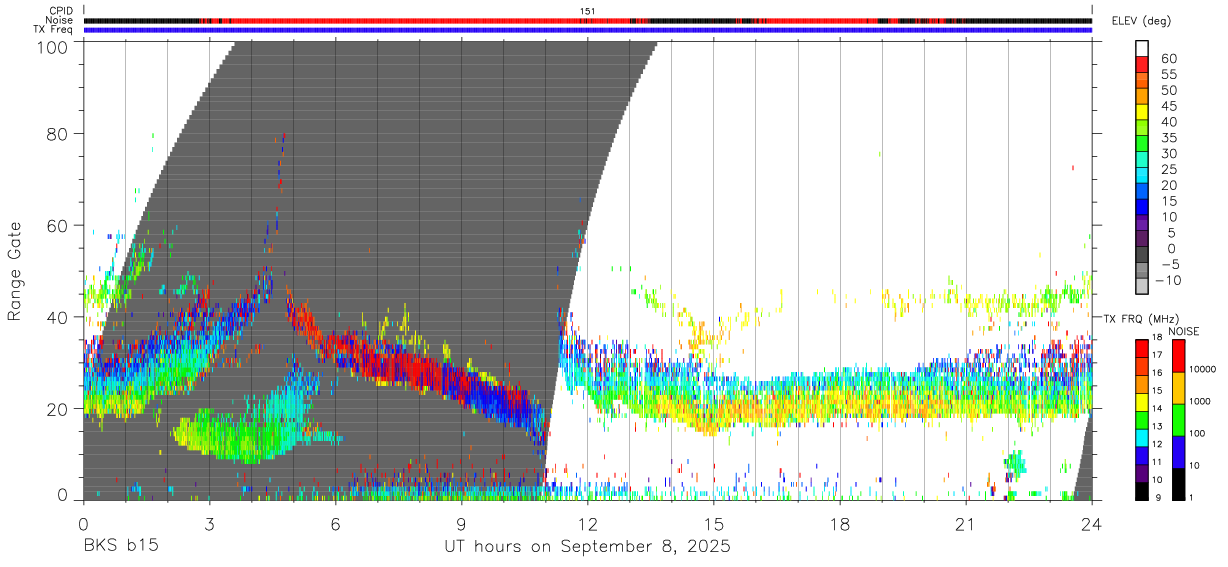Screen dimensions: 1228x567
Task: Click the 'Noise' row label at top left
Action: [x=61, y=20]
